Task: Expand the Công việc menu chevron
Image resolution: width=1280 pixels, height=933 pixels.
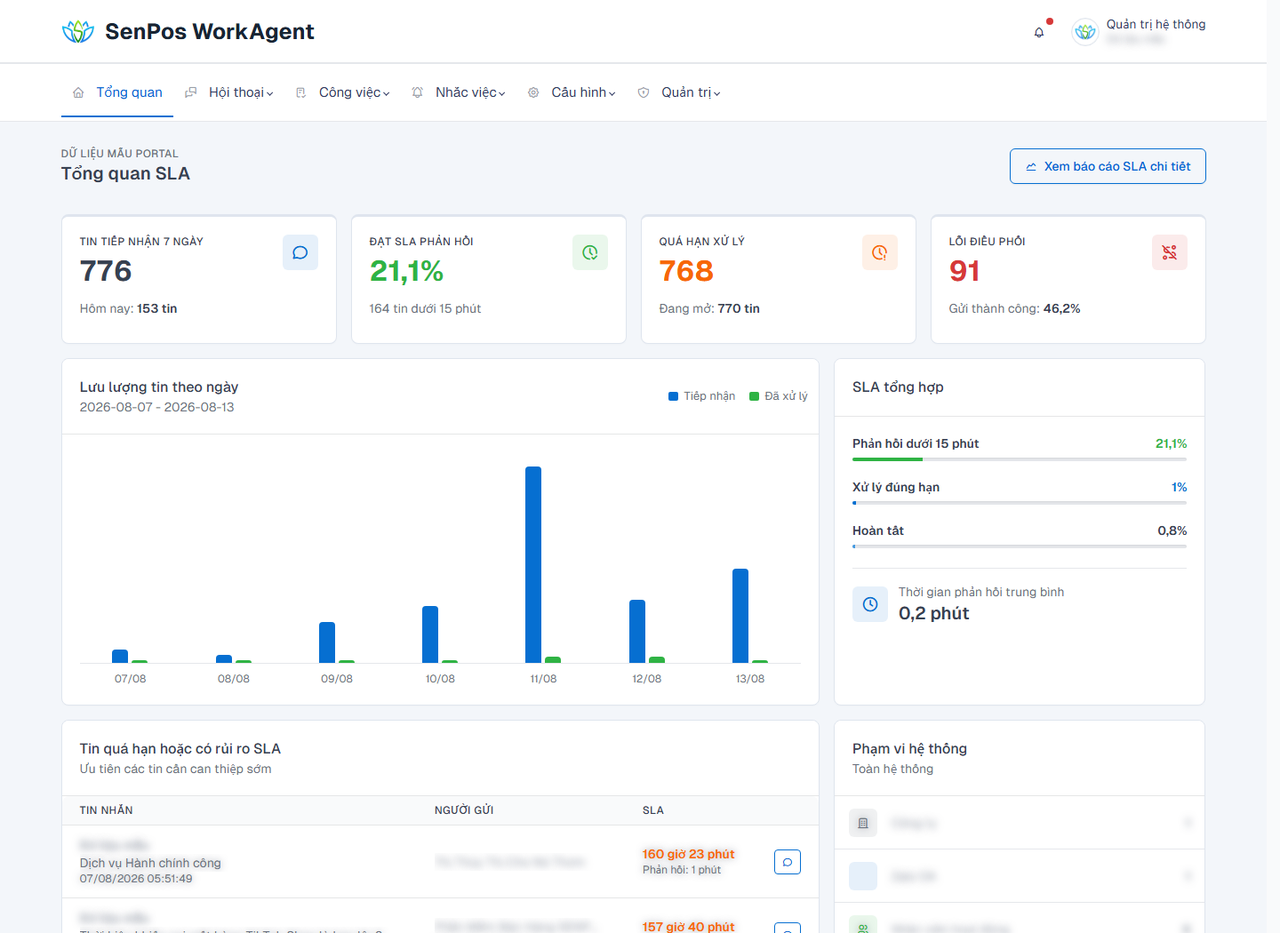Action: [x=386, y=93]
